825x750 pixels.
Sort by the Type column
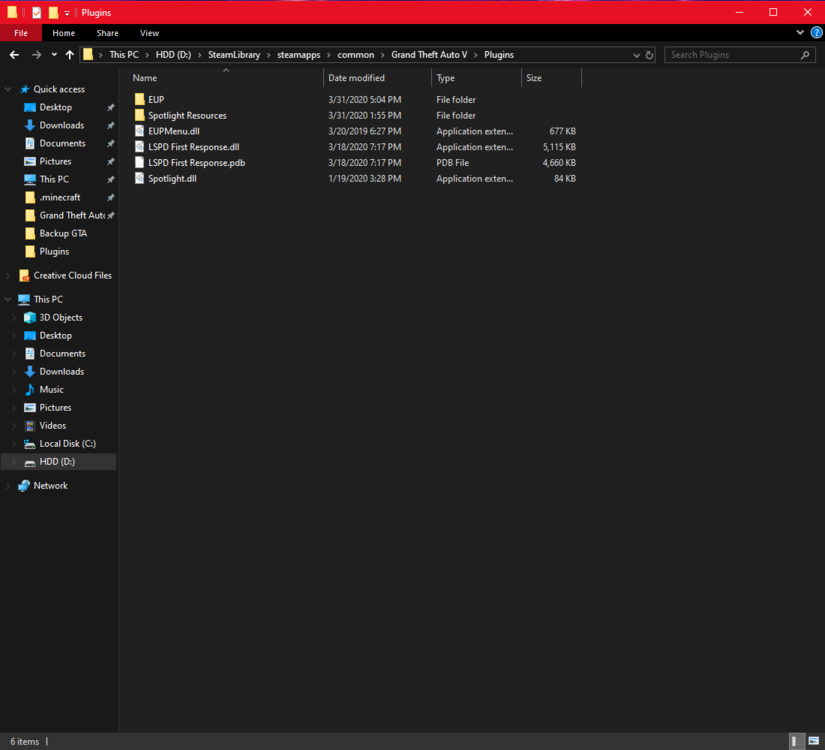point(476,78)
